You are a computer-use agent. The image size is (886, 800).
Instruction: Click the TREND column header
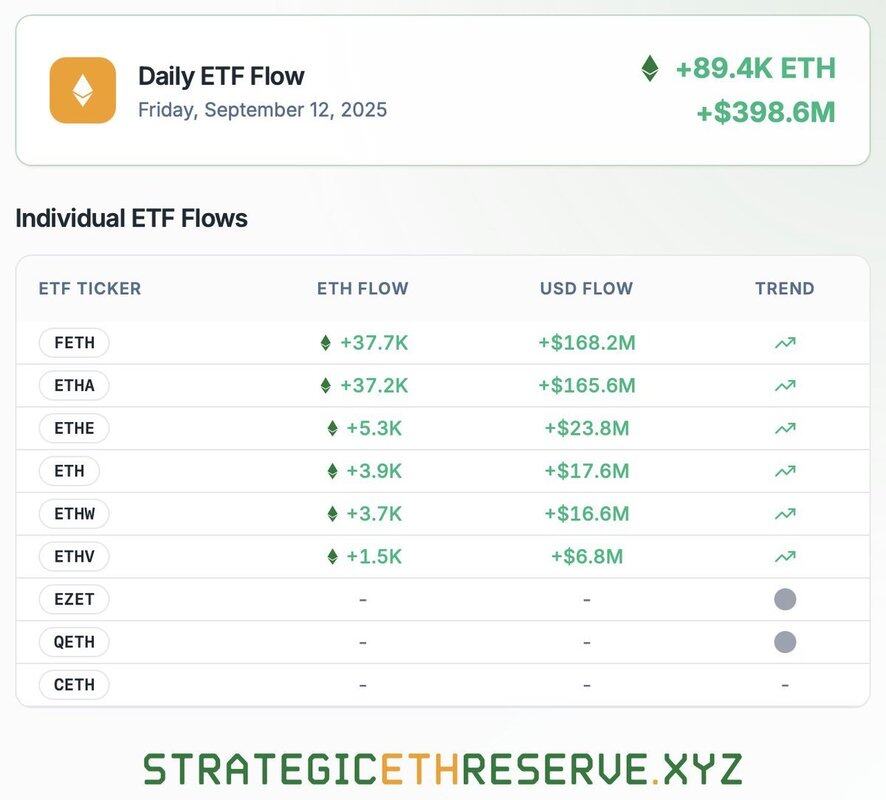coord(785,289)
